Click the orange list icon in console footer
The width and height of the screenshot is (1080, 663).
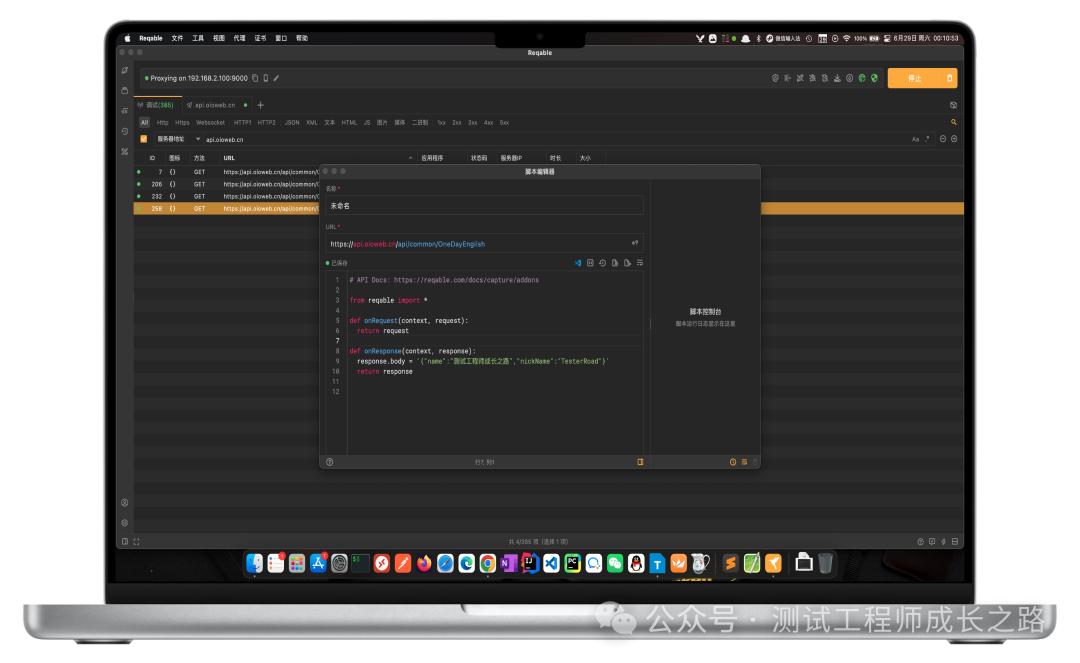[744, 462]
